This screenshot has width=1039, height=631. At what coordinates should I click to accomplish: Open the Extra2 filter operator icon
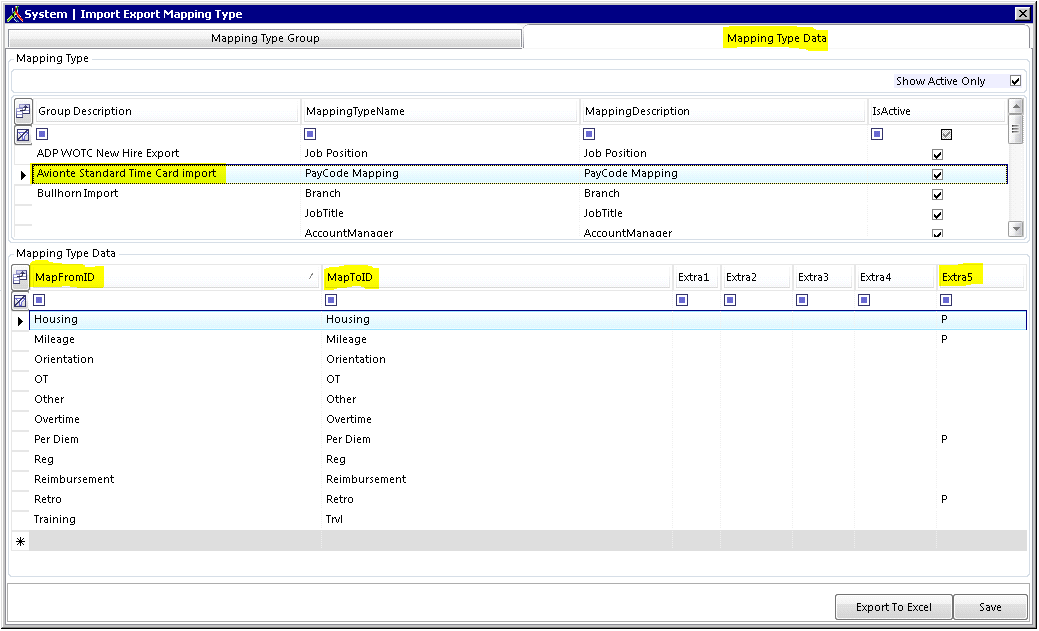pyautogui.click(x=730, y=300)
